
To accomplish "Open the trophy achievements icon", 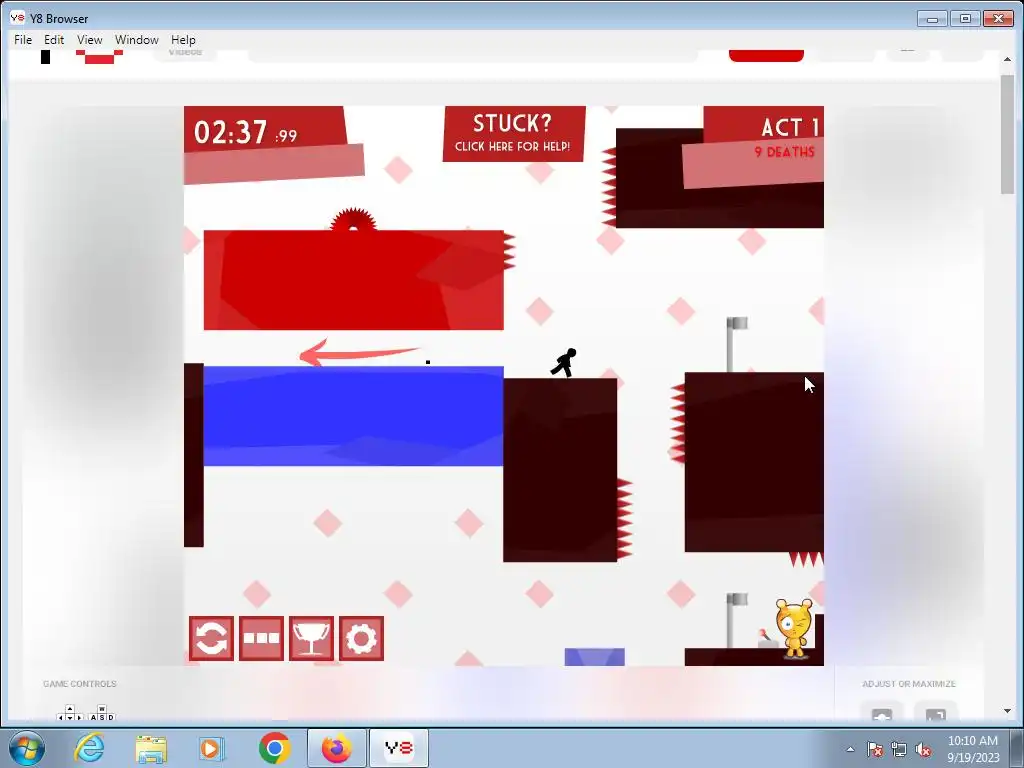I will pos(312,638).
